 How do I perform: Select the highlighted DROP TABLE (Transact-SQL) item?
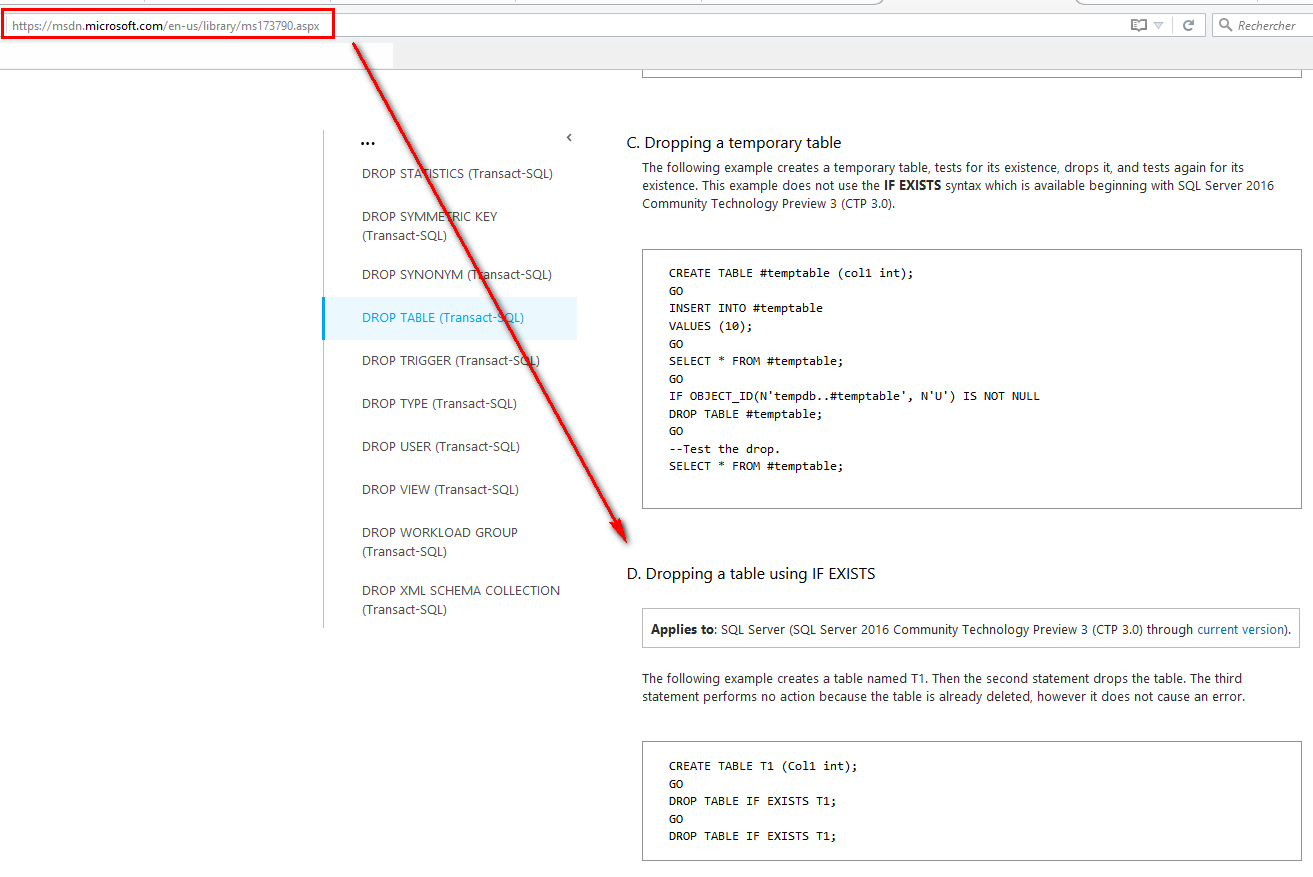443,318
